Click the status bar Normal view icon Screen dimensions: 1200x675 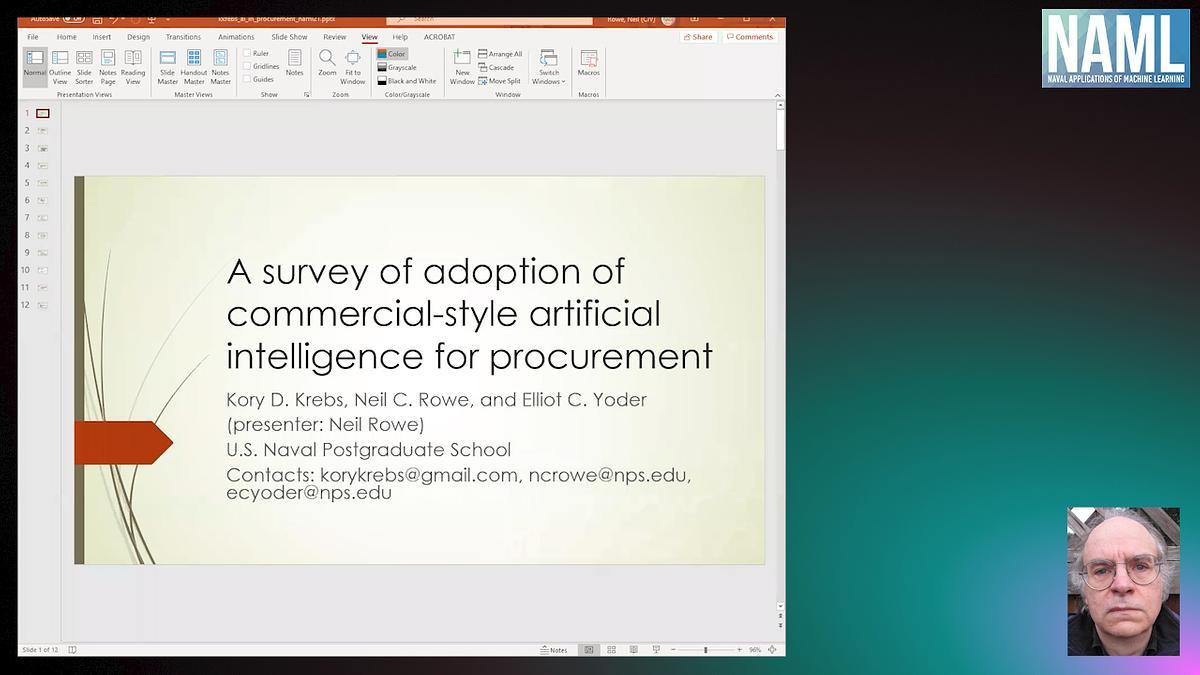(589, 650)
